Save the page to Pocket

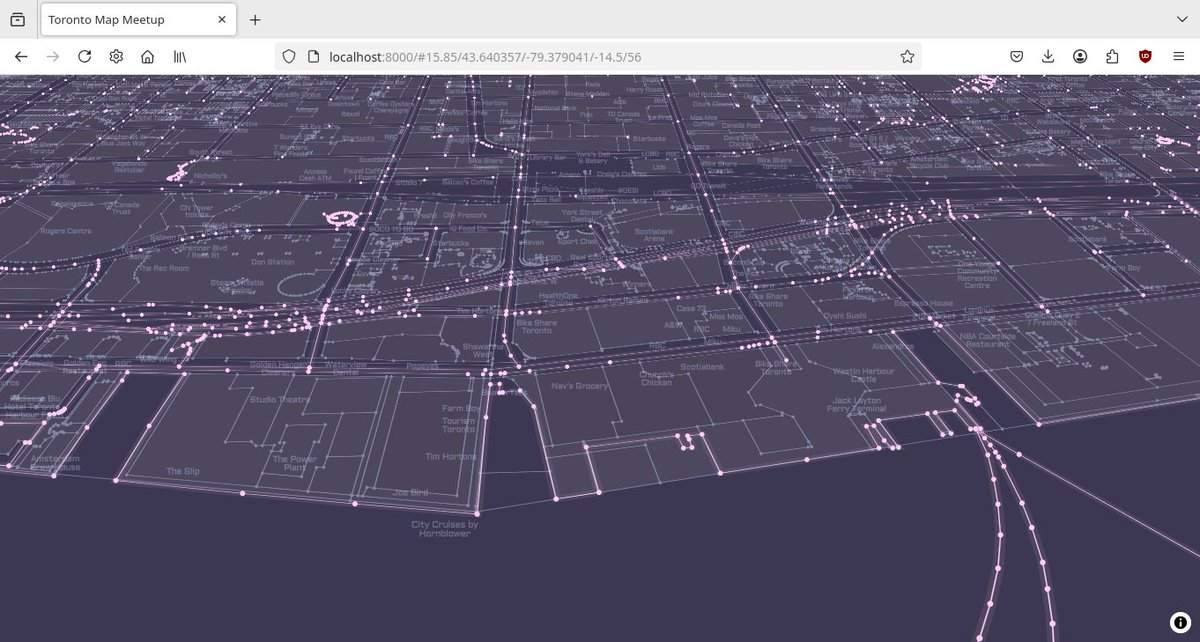(x=1016, y=56)
